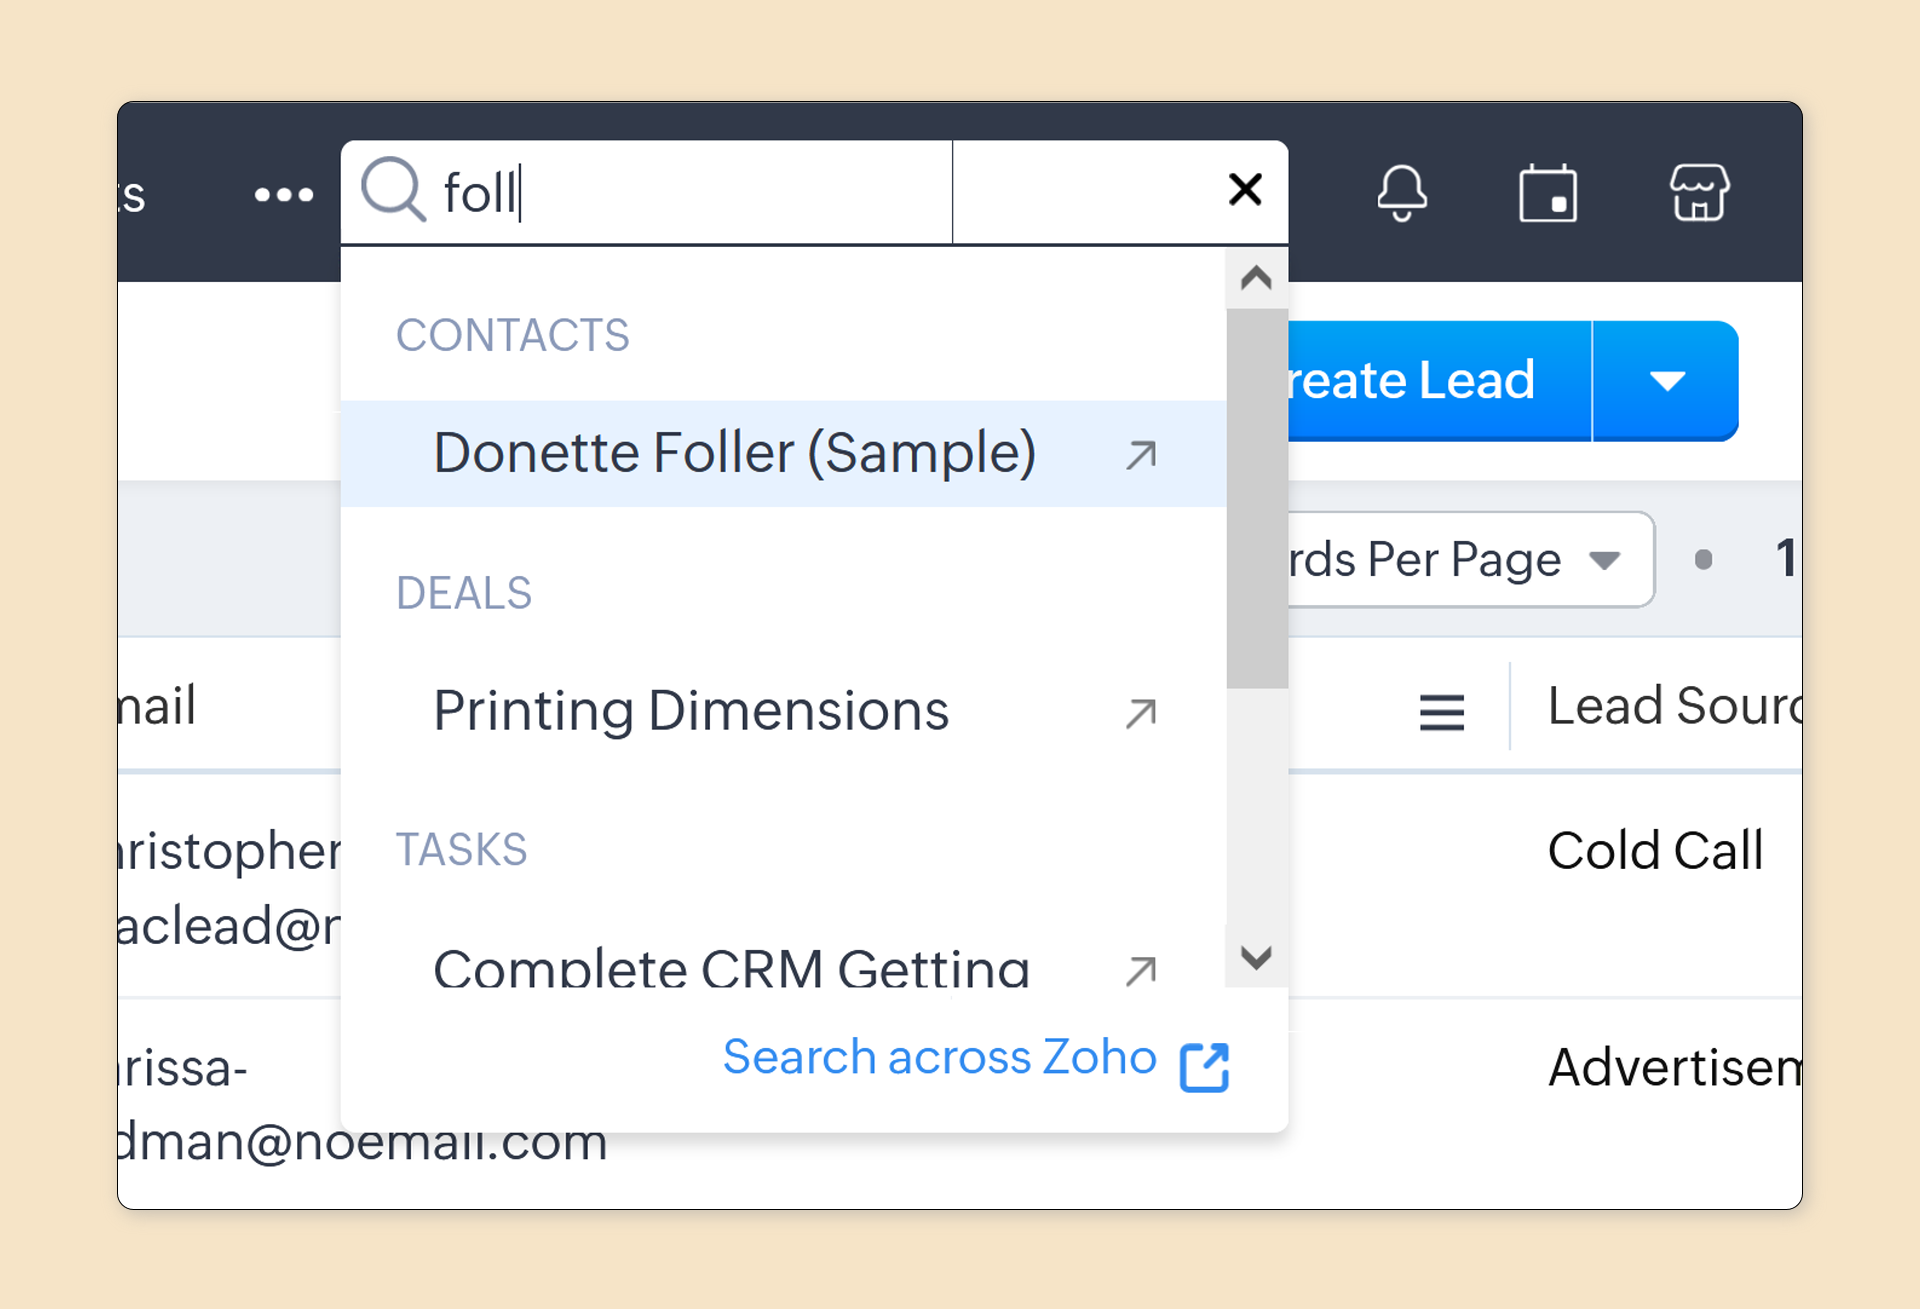The height and width of the screenshot is (1309, 1920).
Task: Open the marketplace store icon
Action: 1699,192
